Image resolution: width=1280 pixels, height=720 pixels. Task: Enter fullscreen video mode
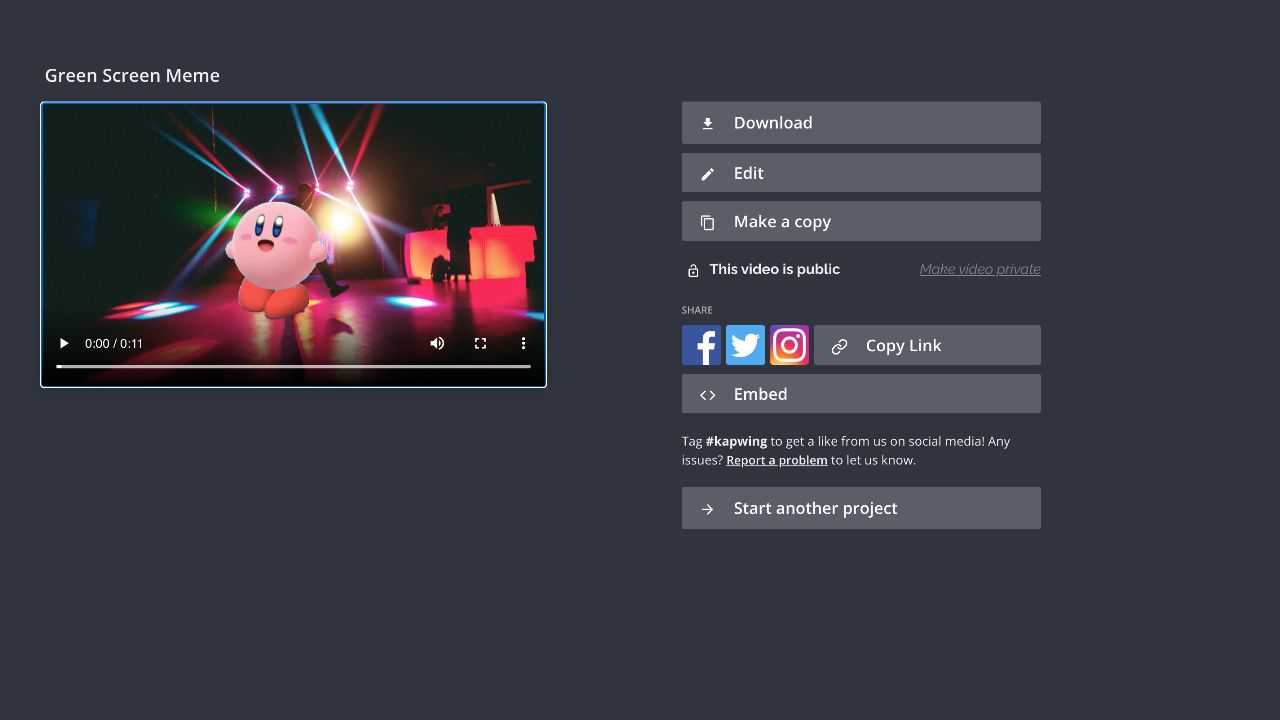(x=480, y=343)
